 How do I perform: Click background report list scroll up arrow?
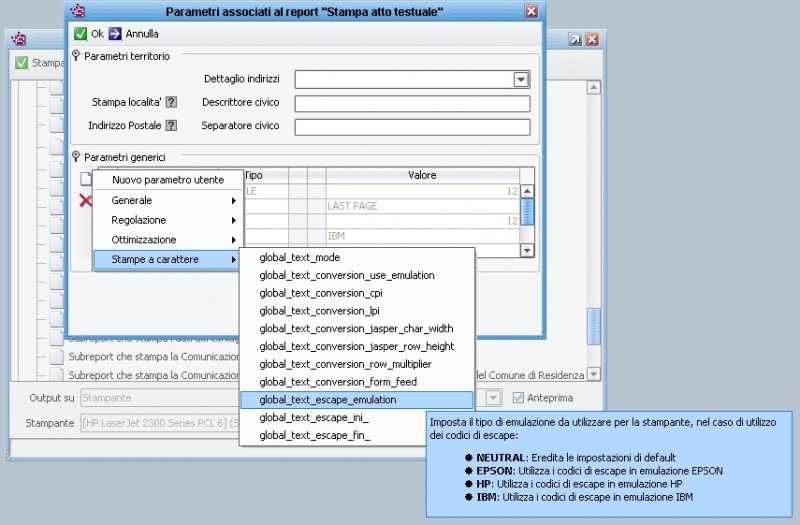coord(593,87)
